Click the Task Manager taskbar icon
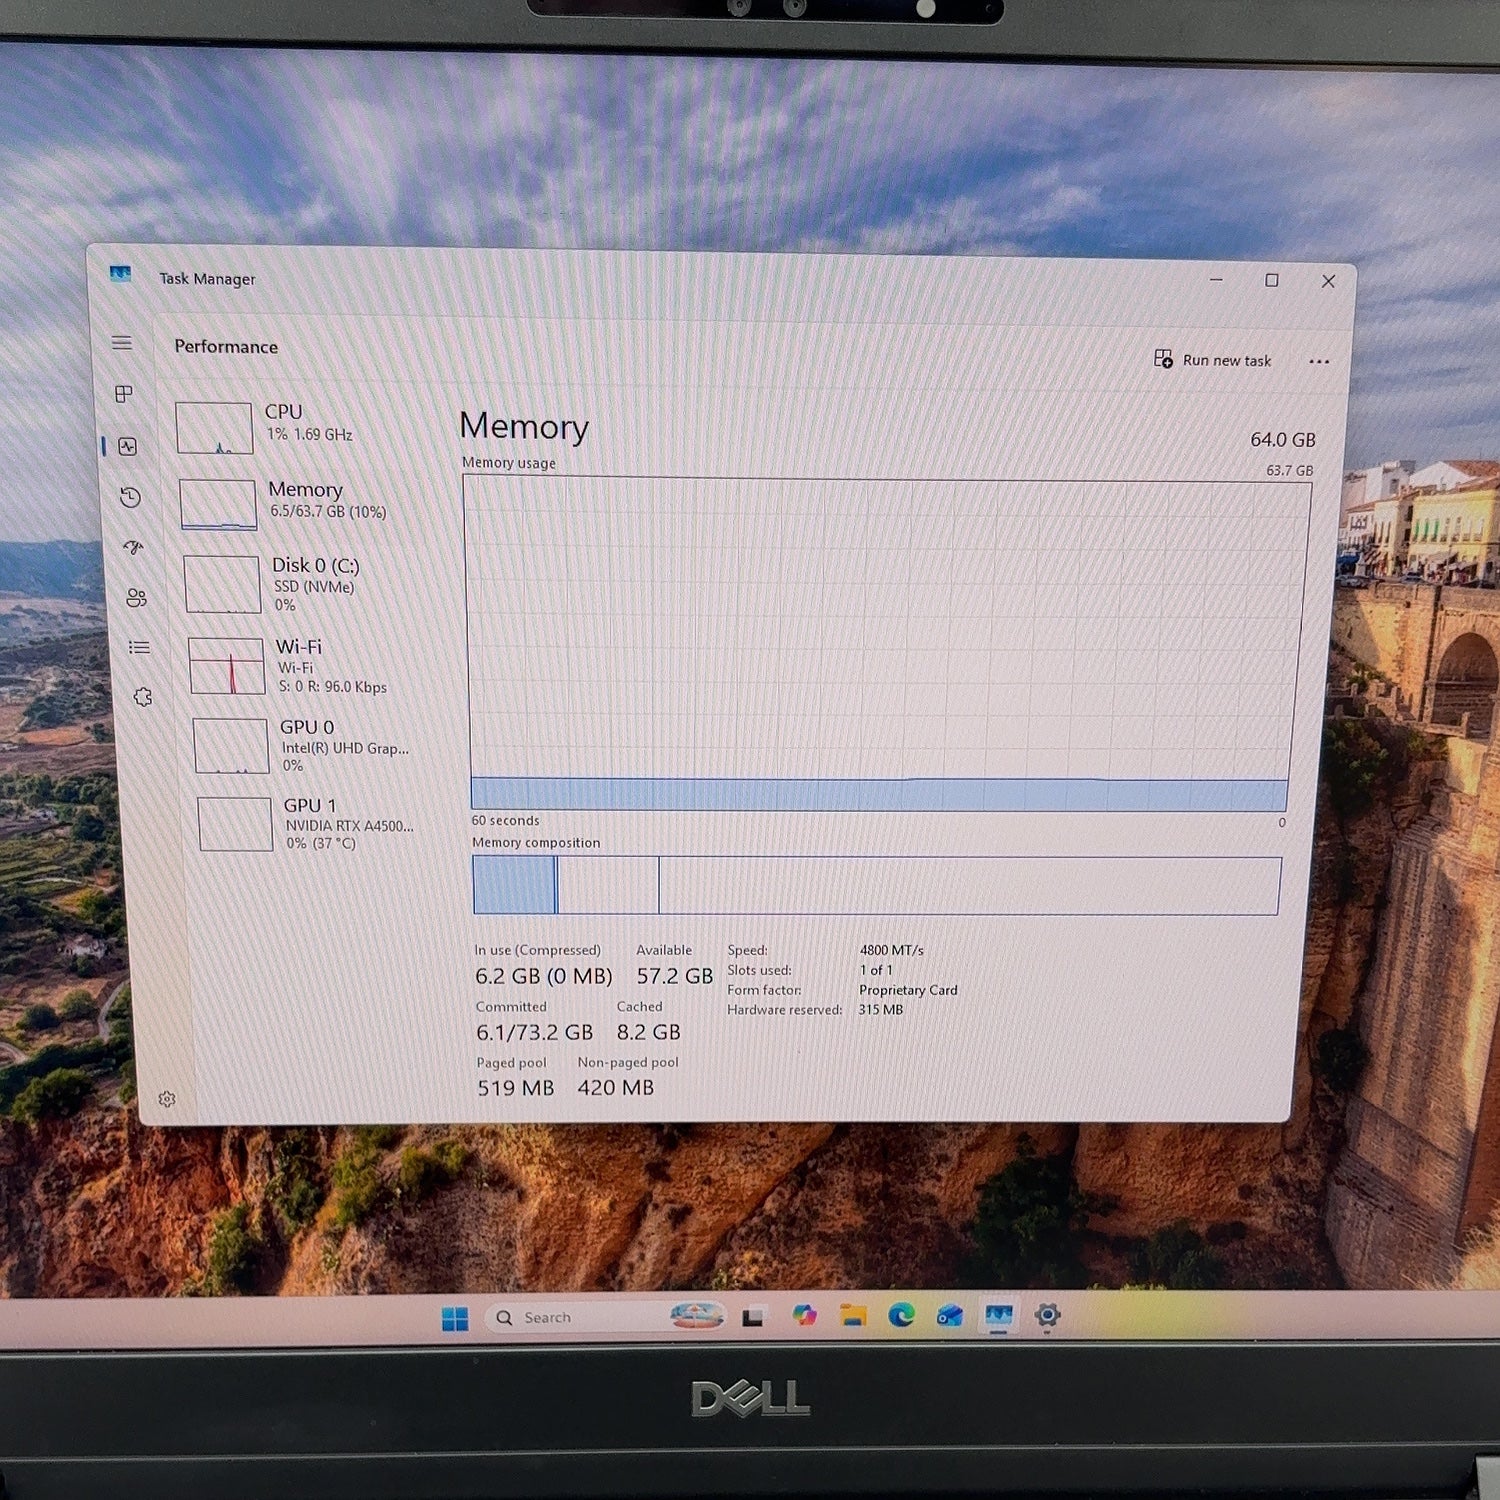 998,1315
